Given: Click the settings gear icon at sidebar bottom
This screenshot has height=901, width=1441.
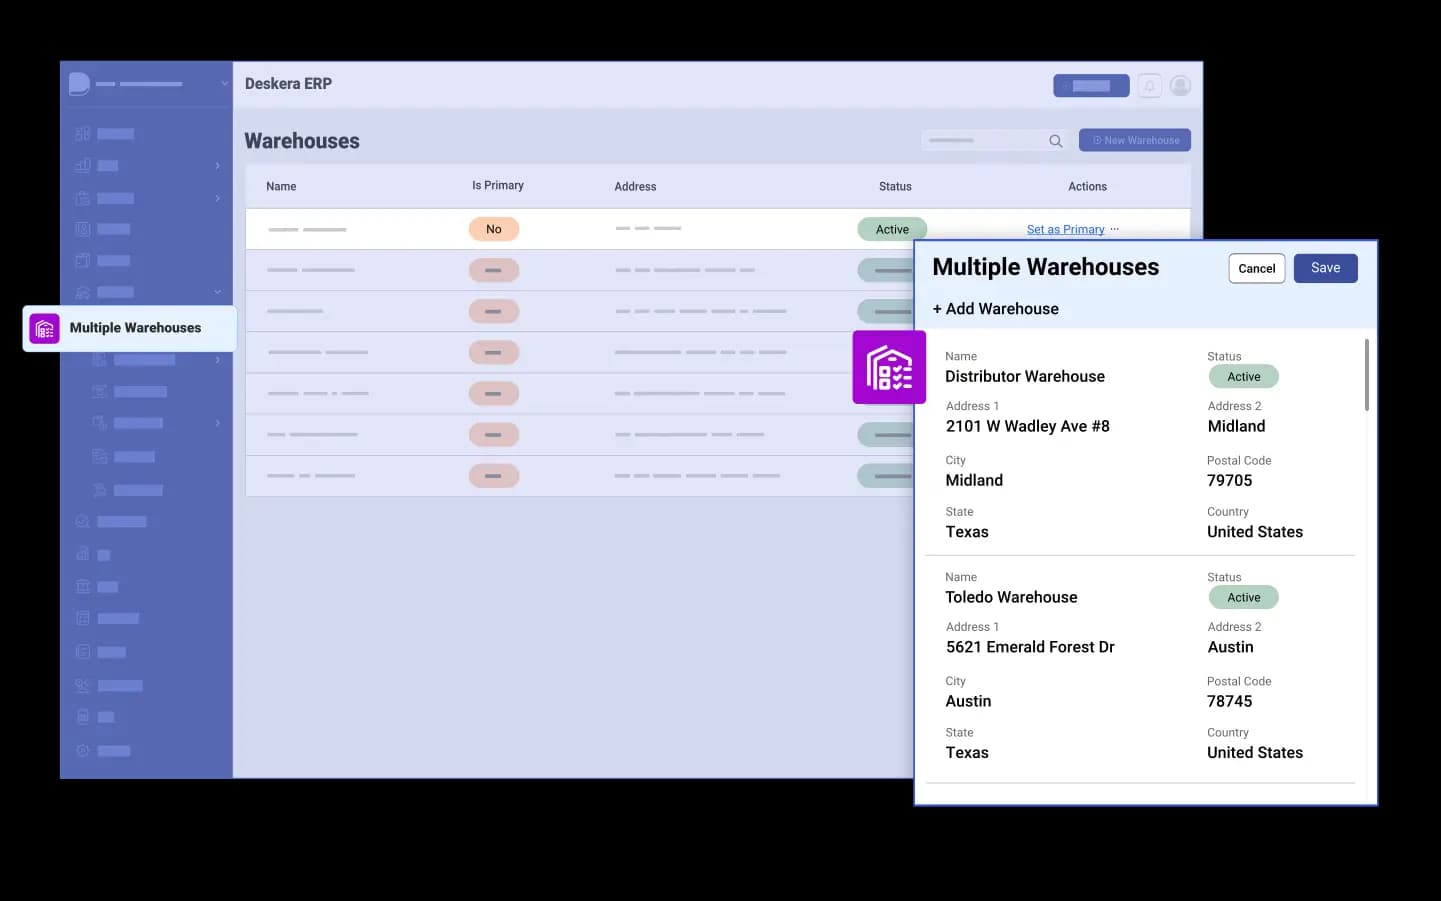Looking at the screenshot, I should point(83,751).
